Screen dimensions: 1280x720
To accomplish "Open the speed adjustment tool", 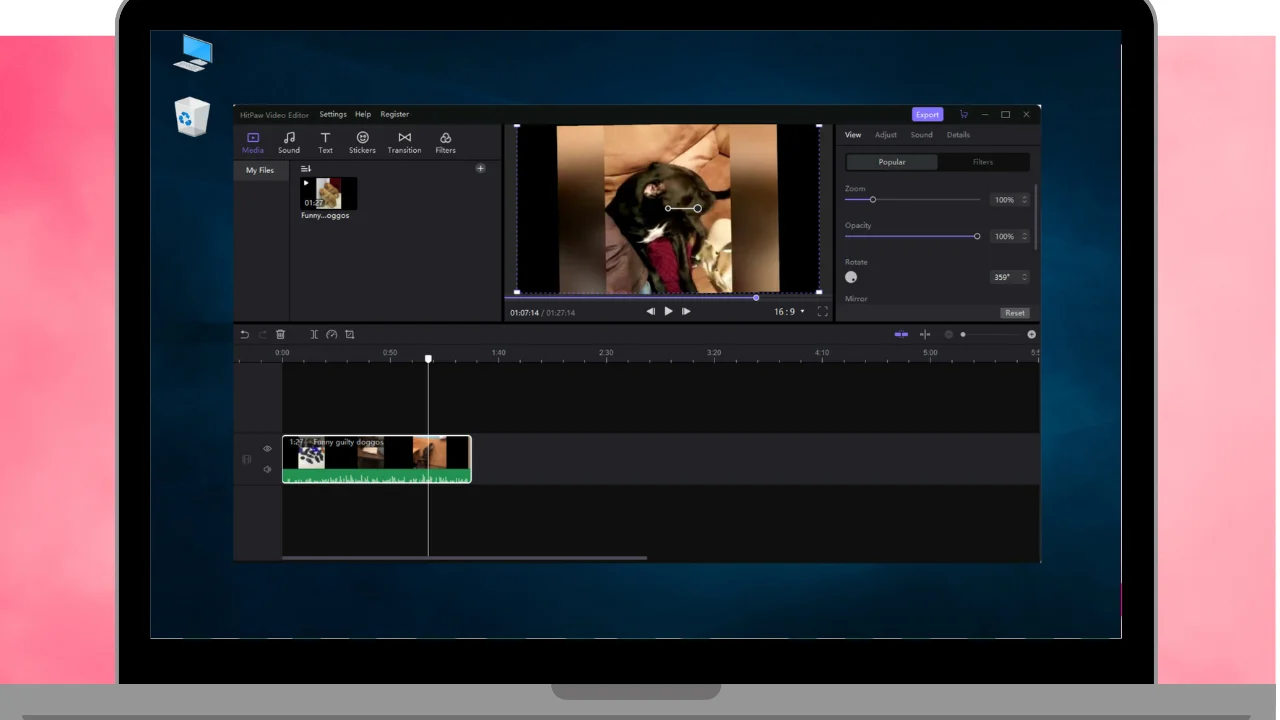I will point(332,334).
